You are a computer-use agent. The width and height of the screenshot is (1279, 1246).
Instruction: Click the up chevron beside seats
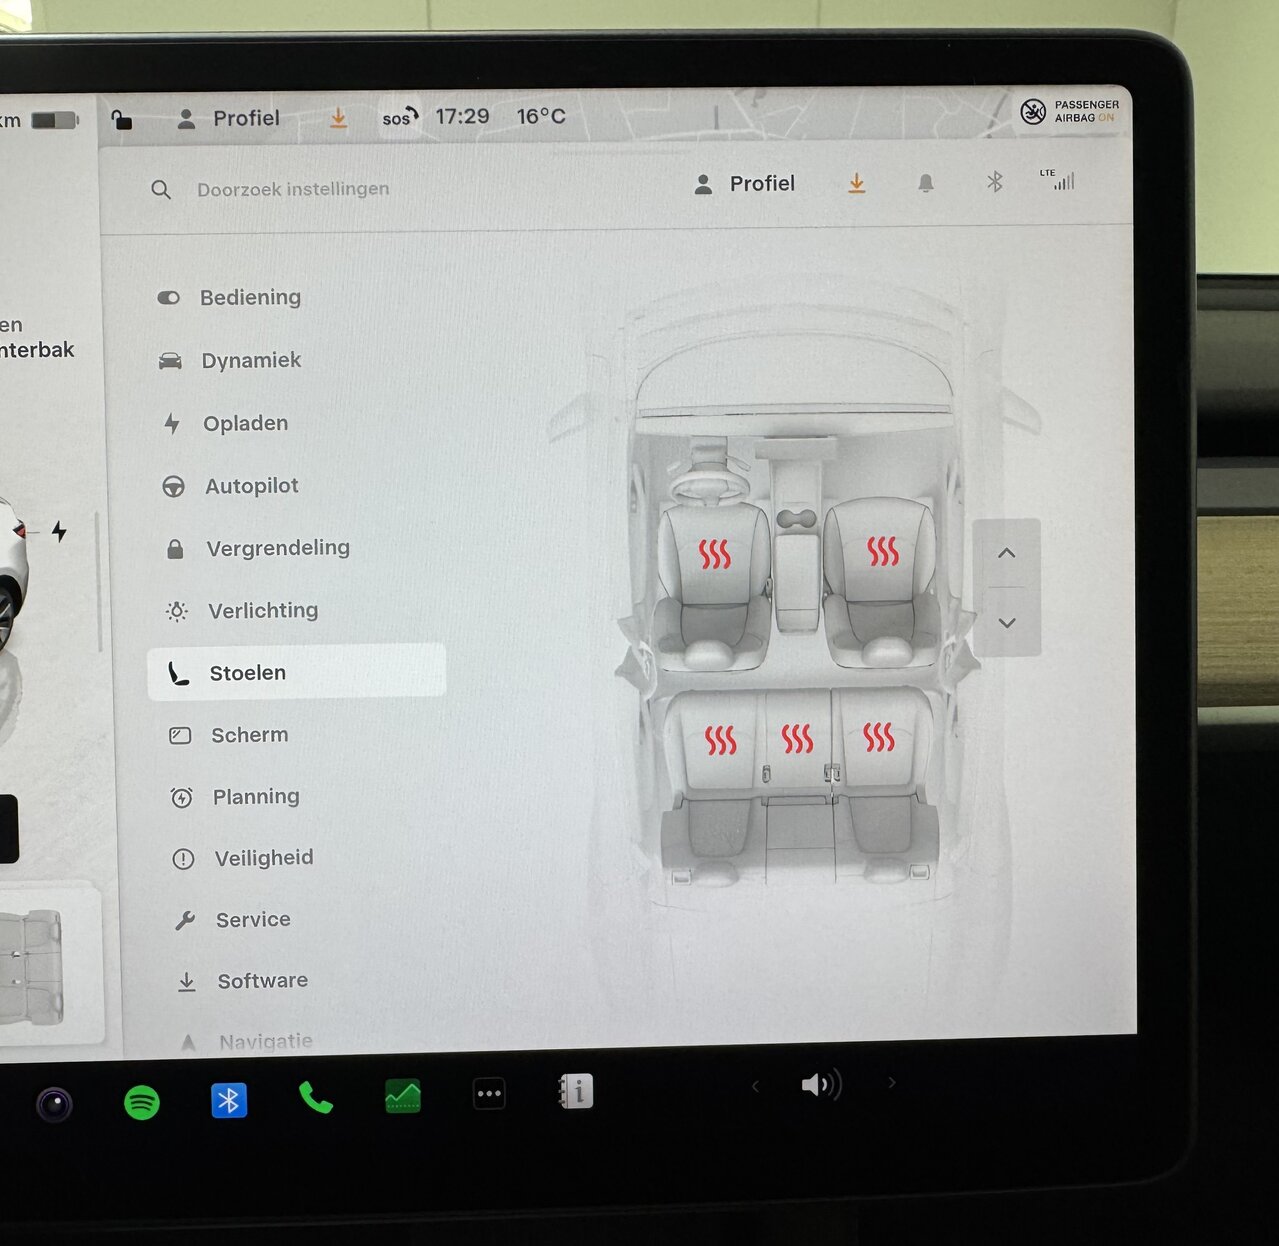point(1007,553)
